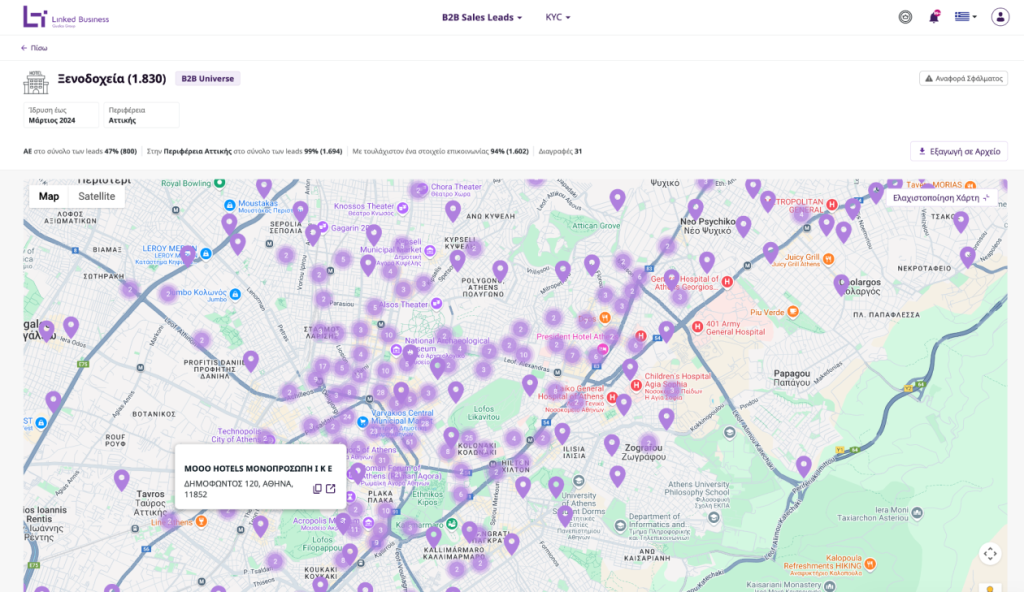Open the Greek flag language selector

click(966, 17)
